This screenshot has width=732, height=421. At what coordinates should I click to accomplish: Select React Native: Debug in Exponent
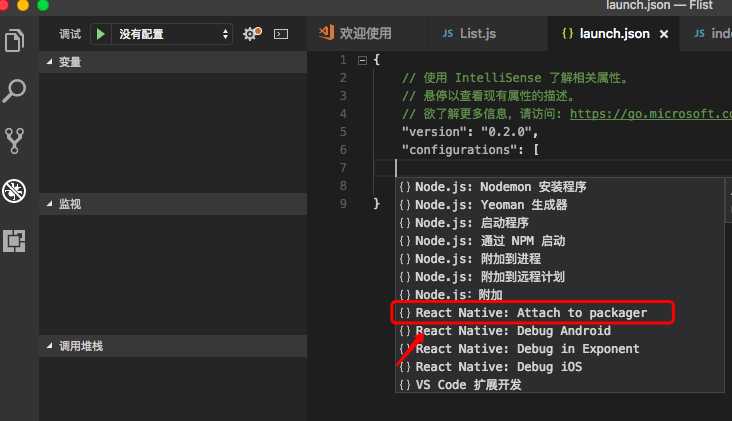coord(559,349)
